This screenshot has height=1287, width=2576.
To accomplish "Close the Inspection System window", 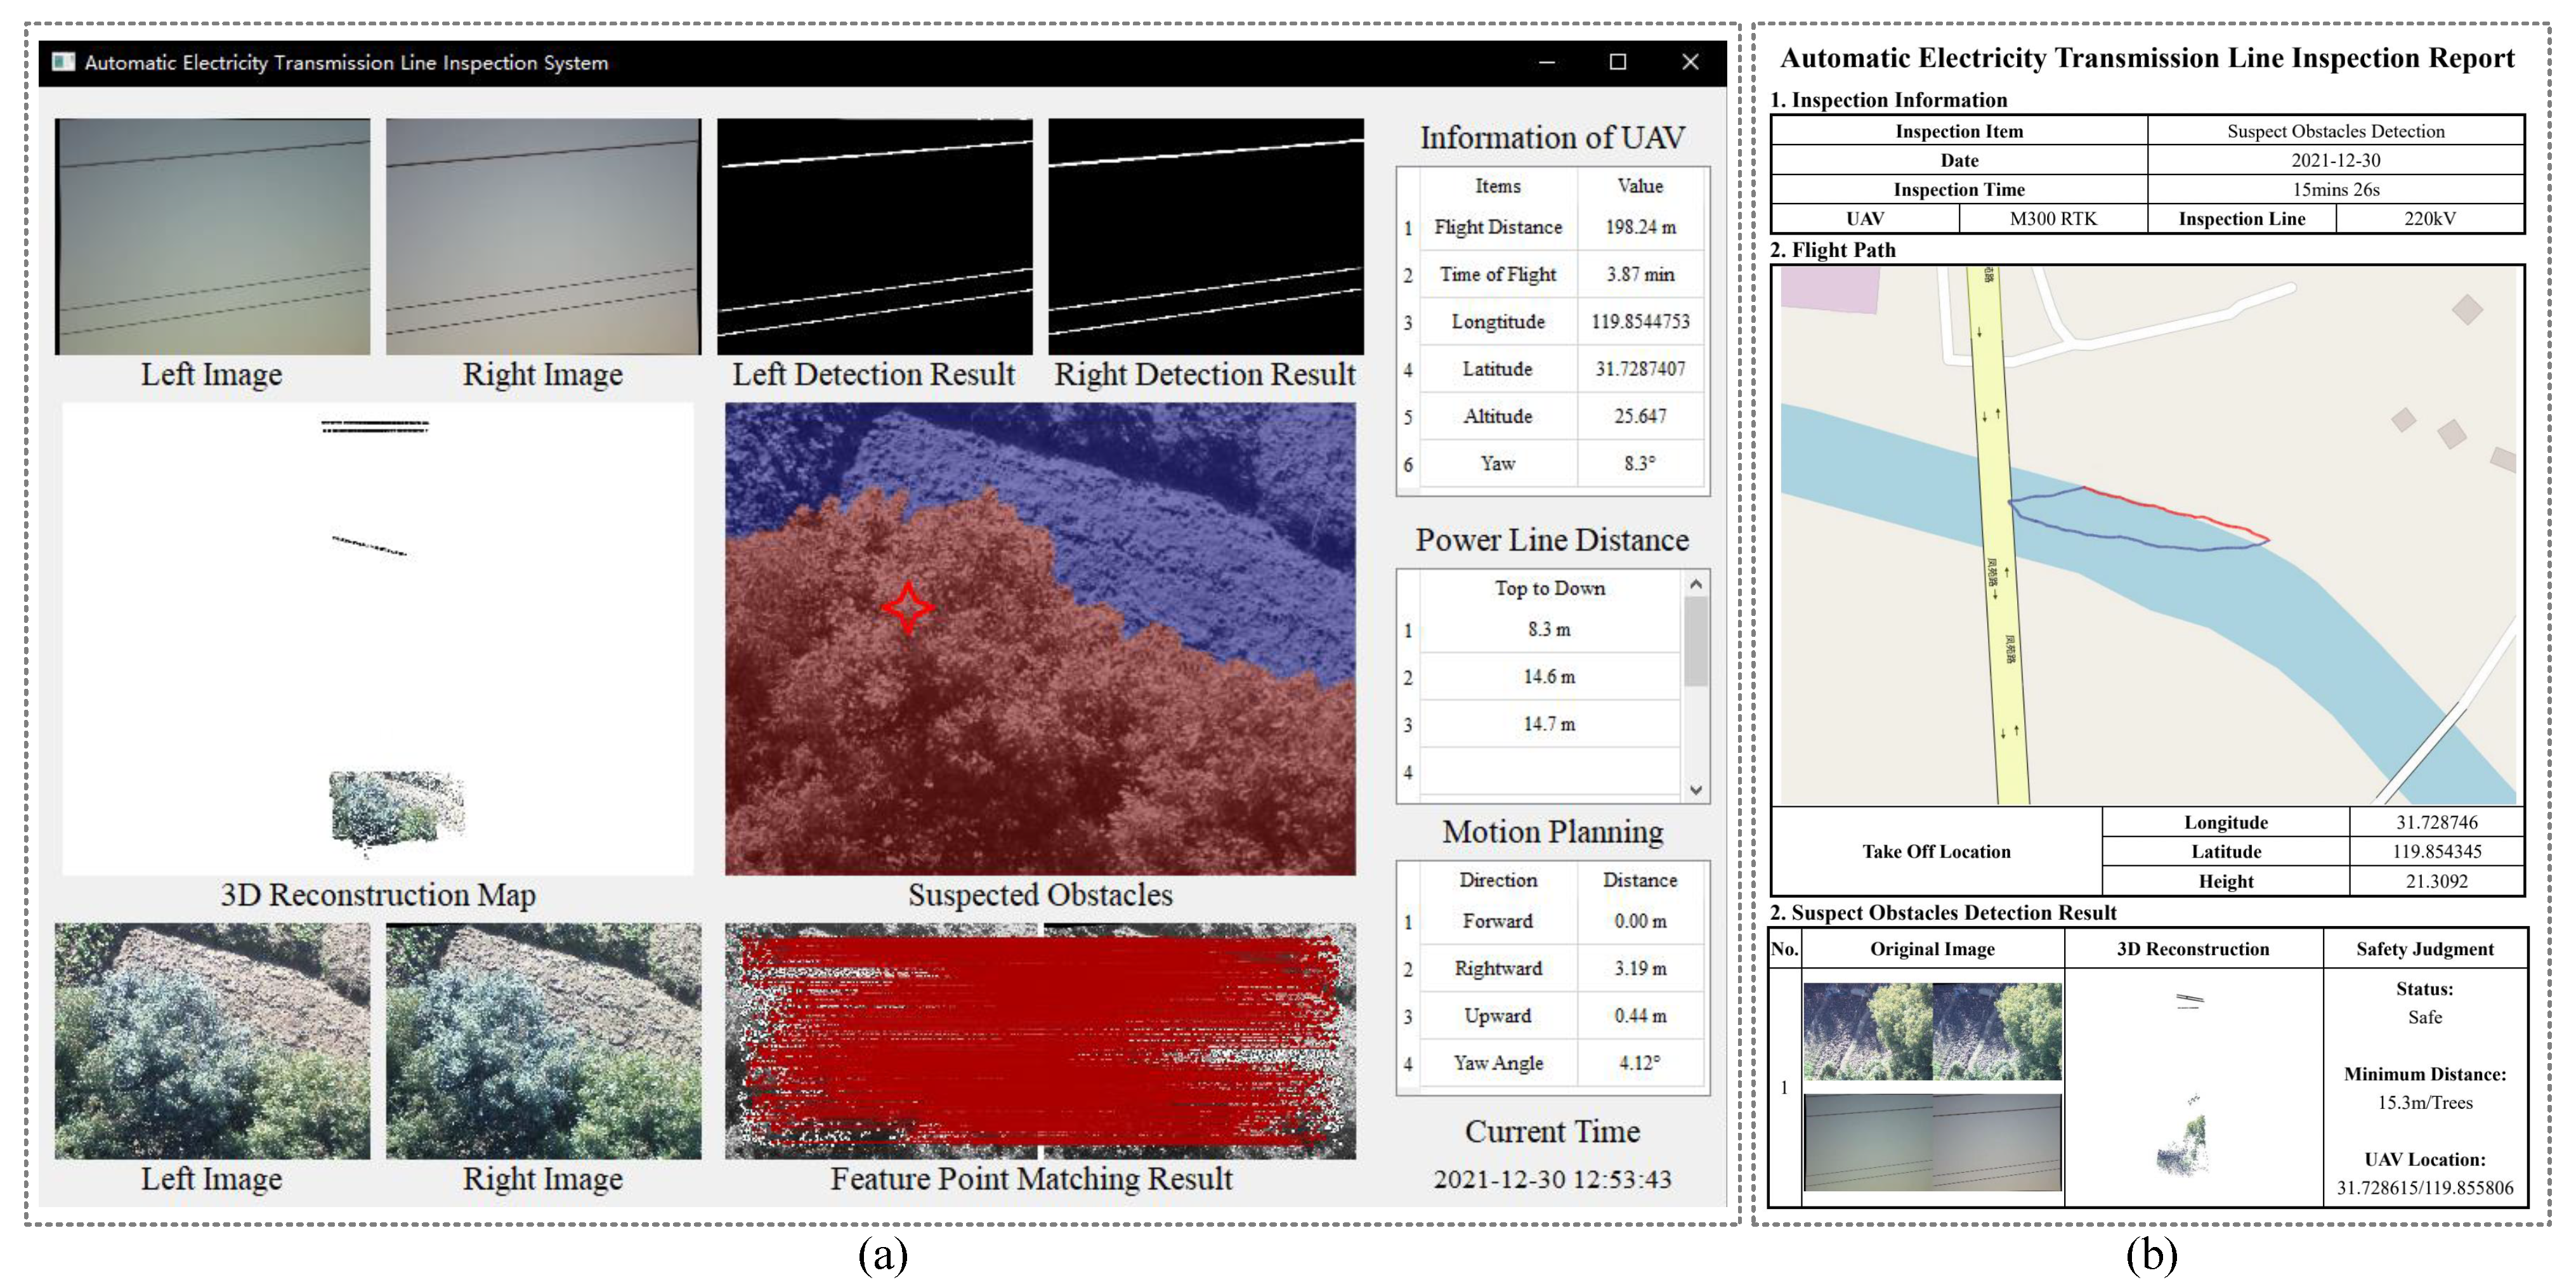I will coord(1690,62).
